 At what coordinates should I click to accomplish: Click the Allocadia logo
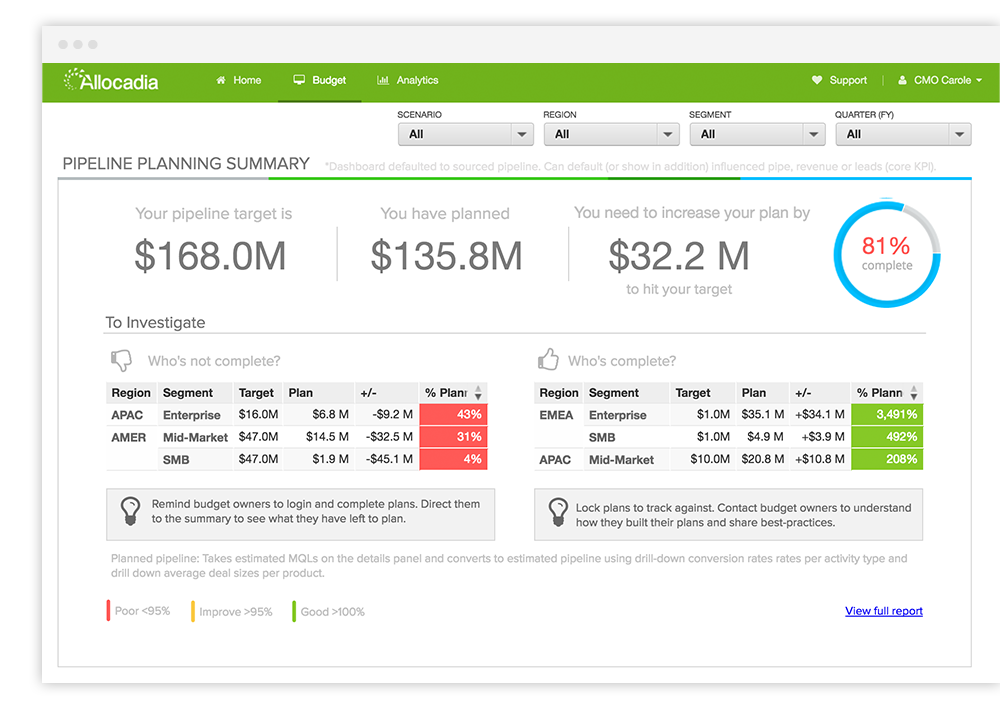[111, 81]
